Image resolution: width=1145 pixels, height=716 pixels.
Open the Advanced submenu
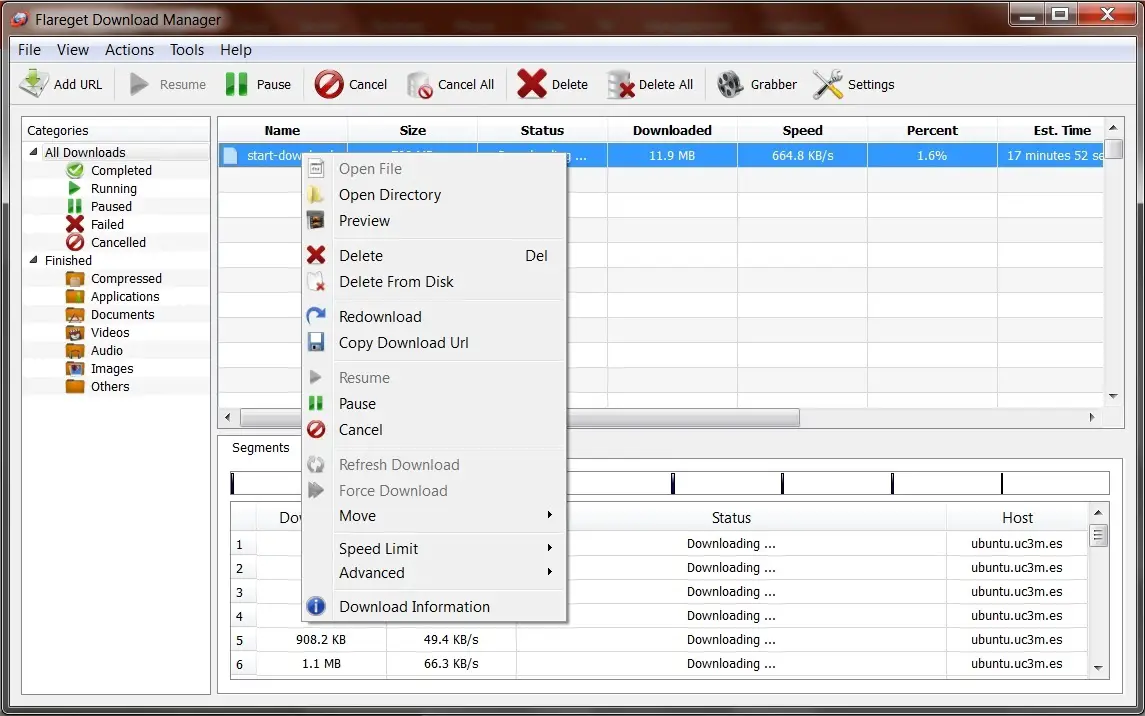(x=434, y=573)
